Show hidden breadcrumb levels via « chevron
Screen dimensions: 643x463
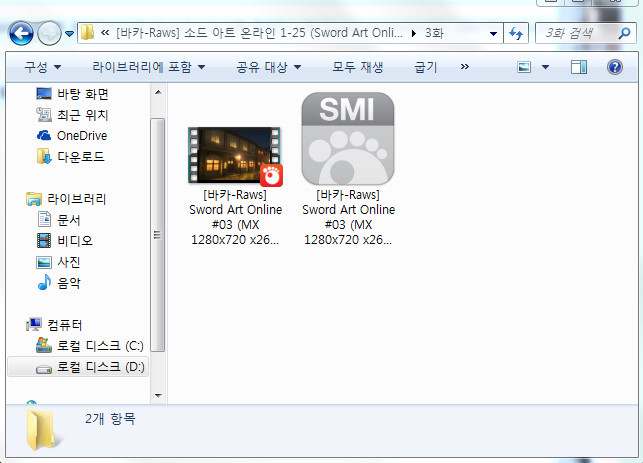(x=105, y=33)
